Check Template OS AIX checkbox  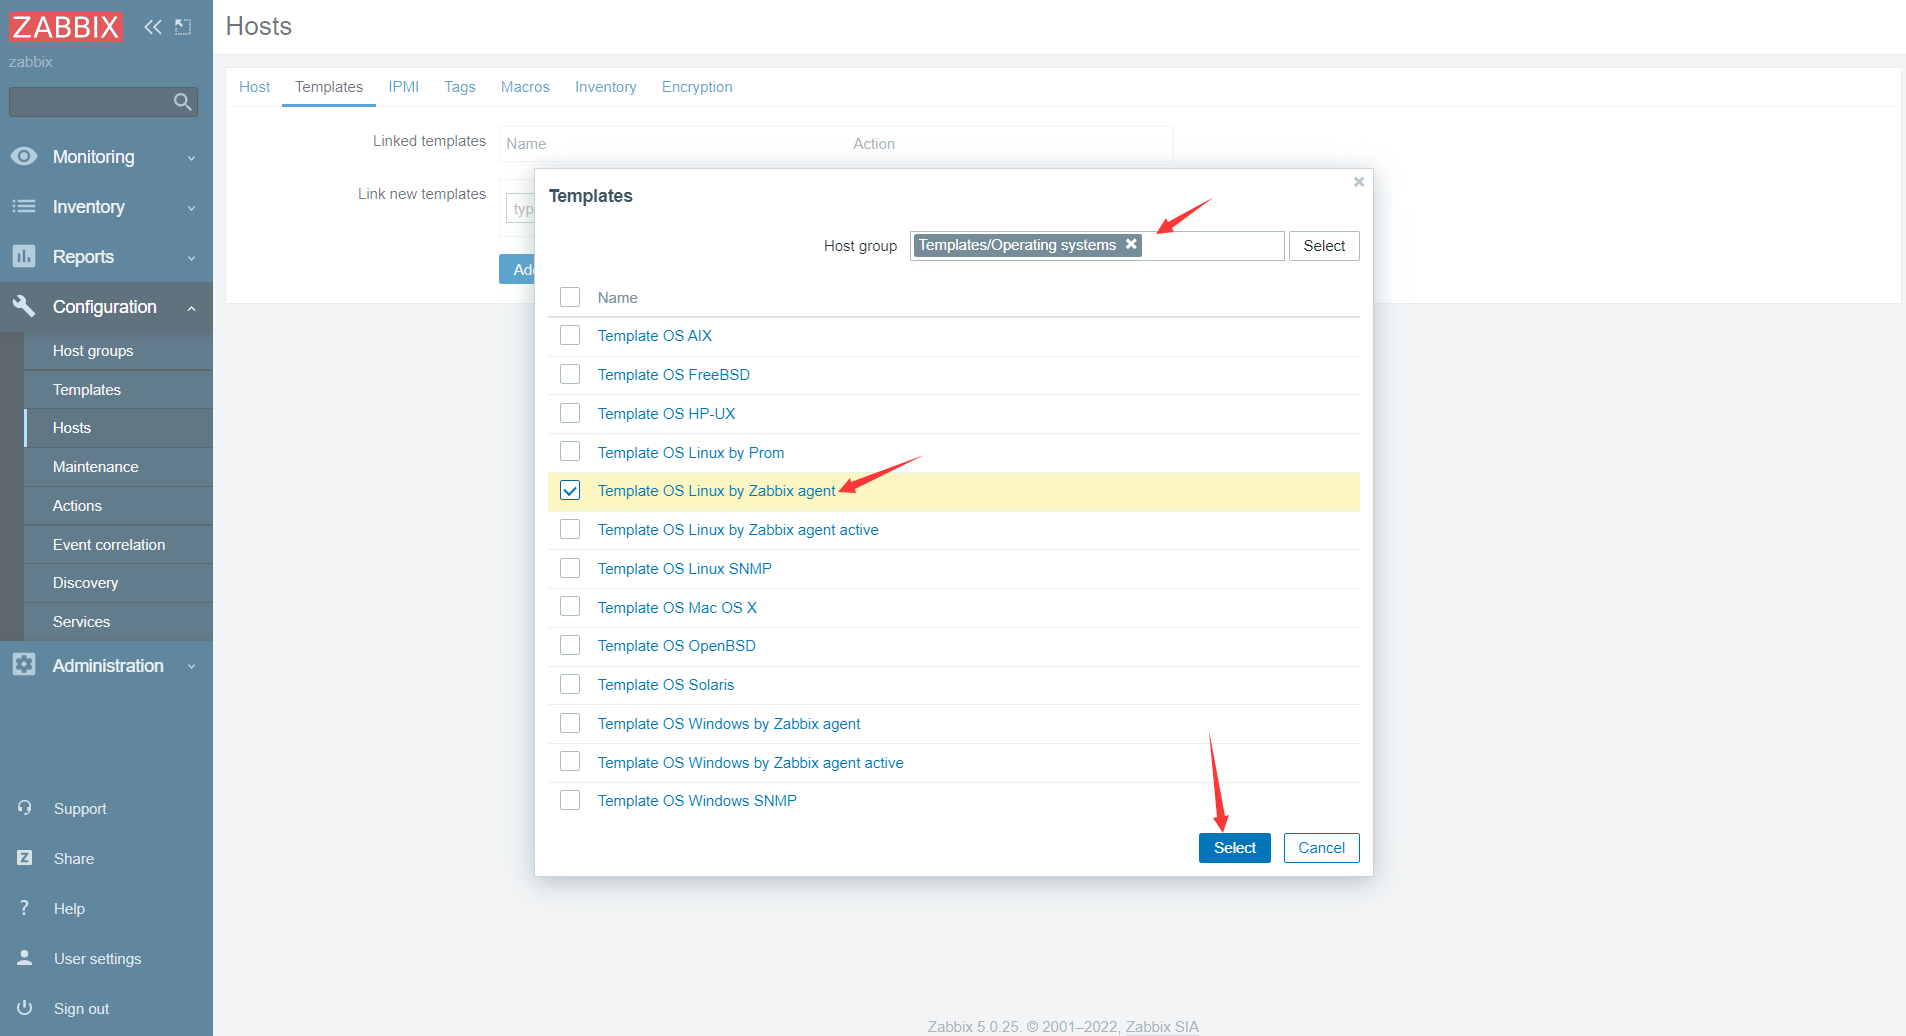(x=570, y=335)
